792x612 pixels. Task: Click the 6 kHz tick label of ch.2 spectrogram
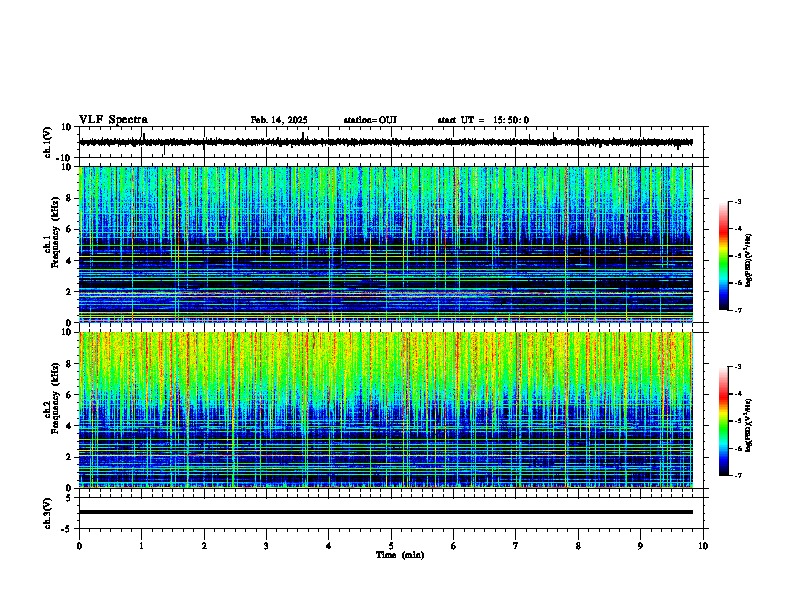[69, 395]
